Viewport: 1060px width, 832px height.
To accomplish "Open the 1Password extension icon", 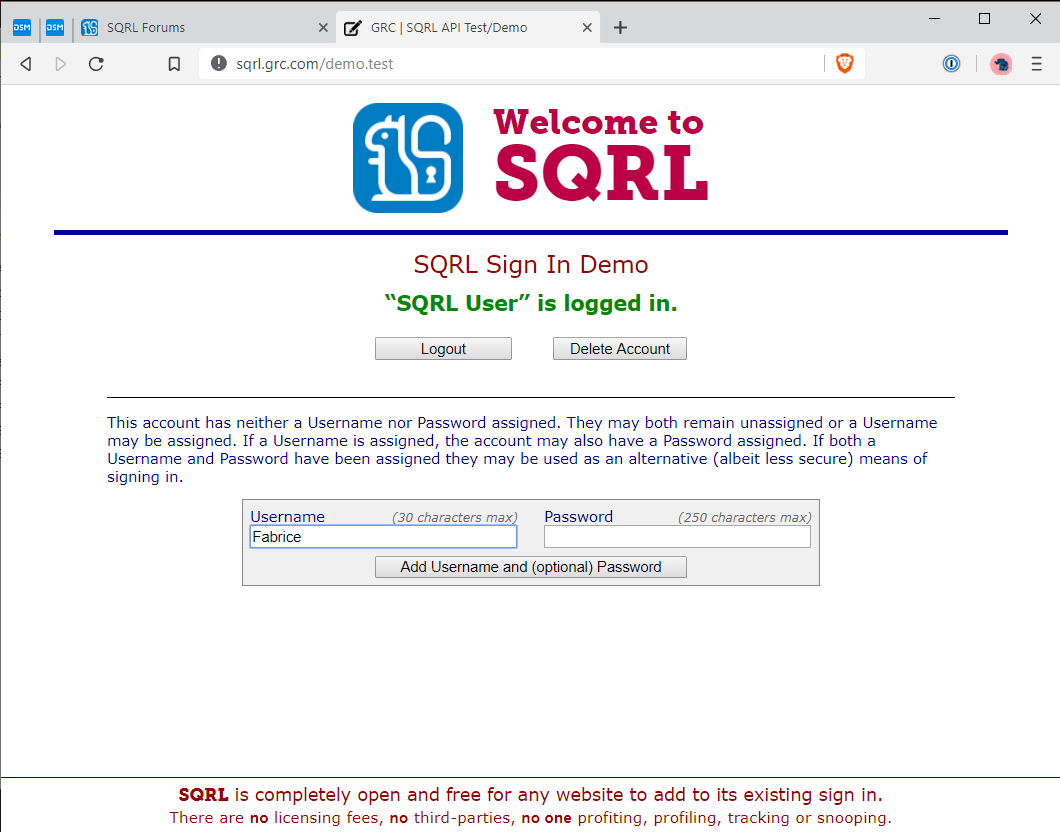I will [951, 64].
